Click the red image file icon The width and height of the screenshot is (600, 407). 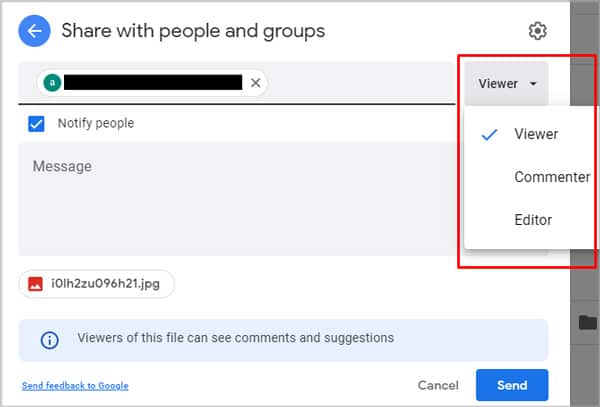[35, 284]
